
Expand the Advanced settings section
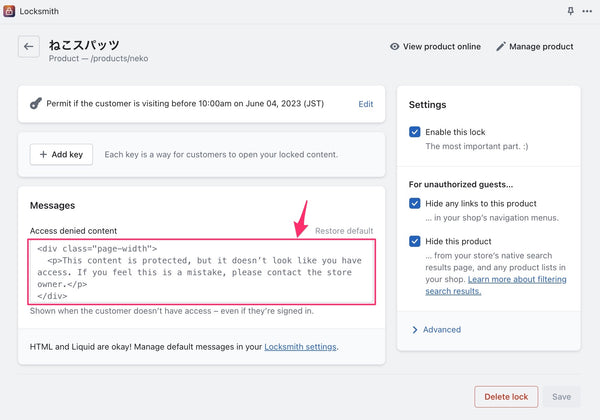tap(437, 330)
